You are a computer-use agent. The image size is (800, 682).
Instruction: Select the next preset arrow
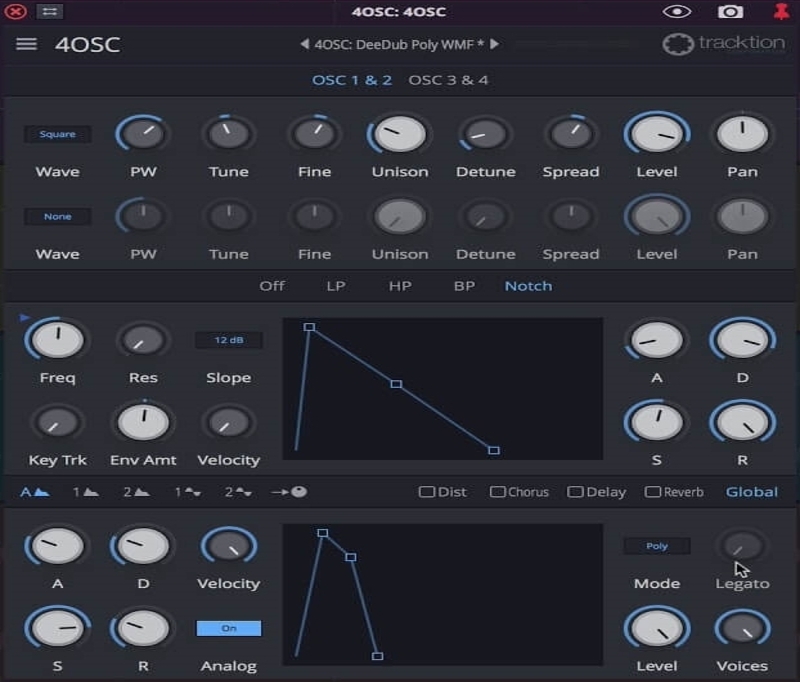click(494, 44)
